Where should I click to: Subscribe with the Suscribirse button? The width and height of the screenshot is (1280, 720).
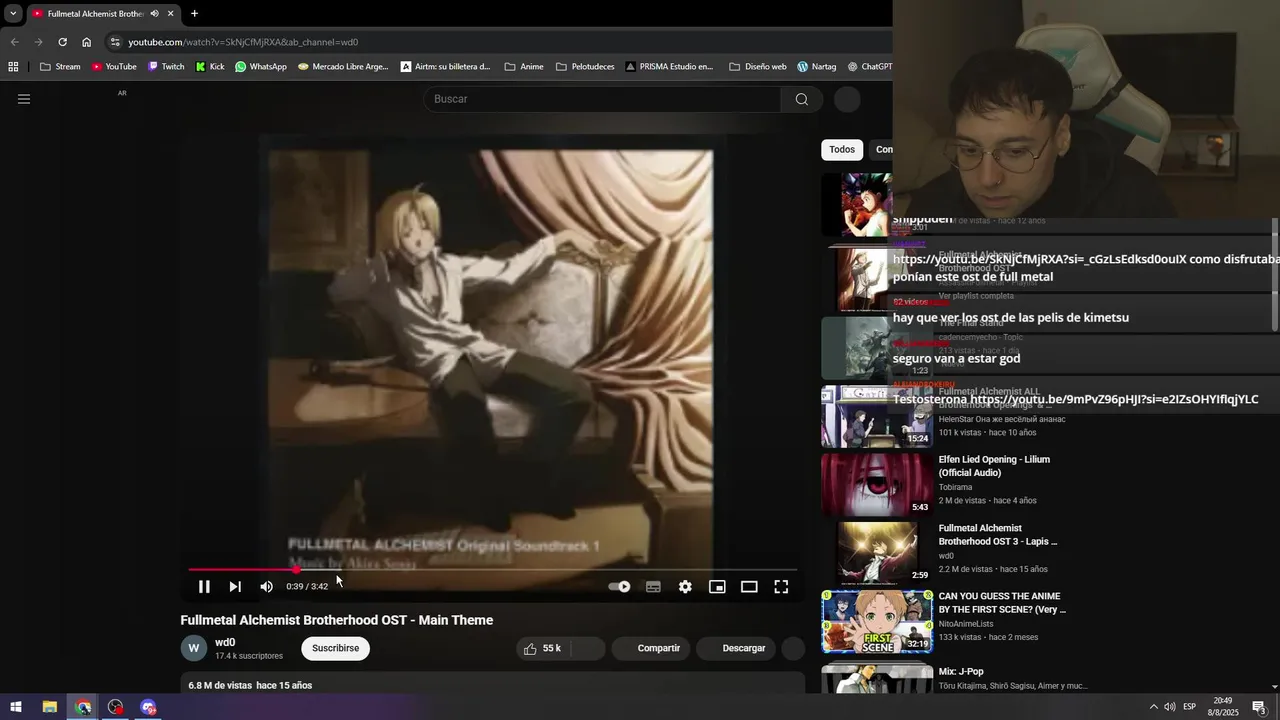[335, 648]
